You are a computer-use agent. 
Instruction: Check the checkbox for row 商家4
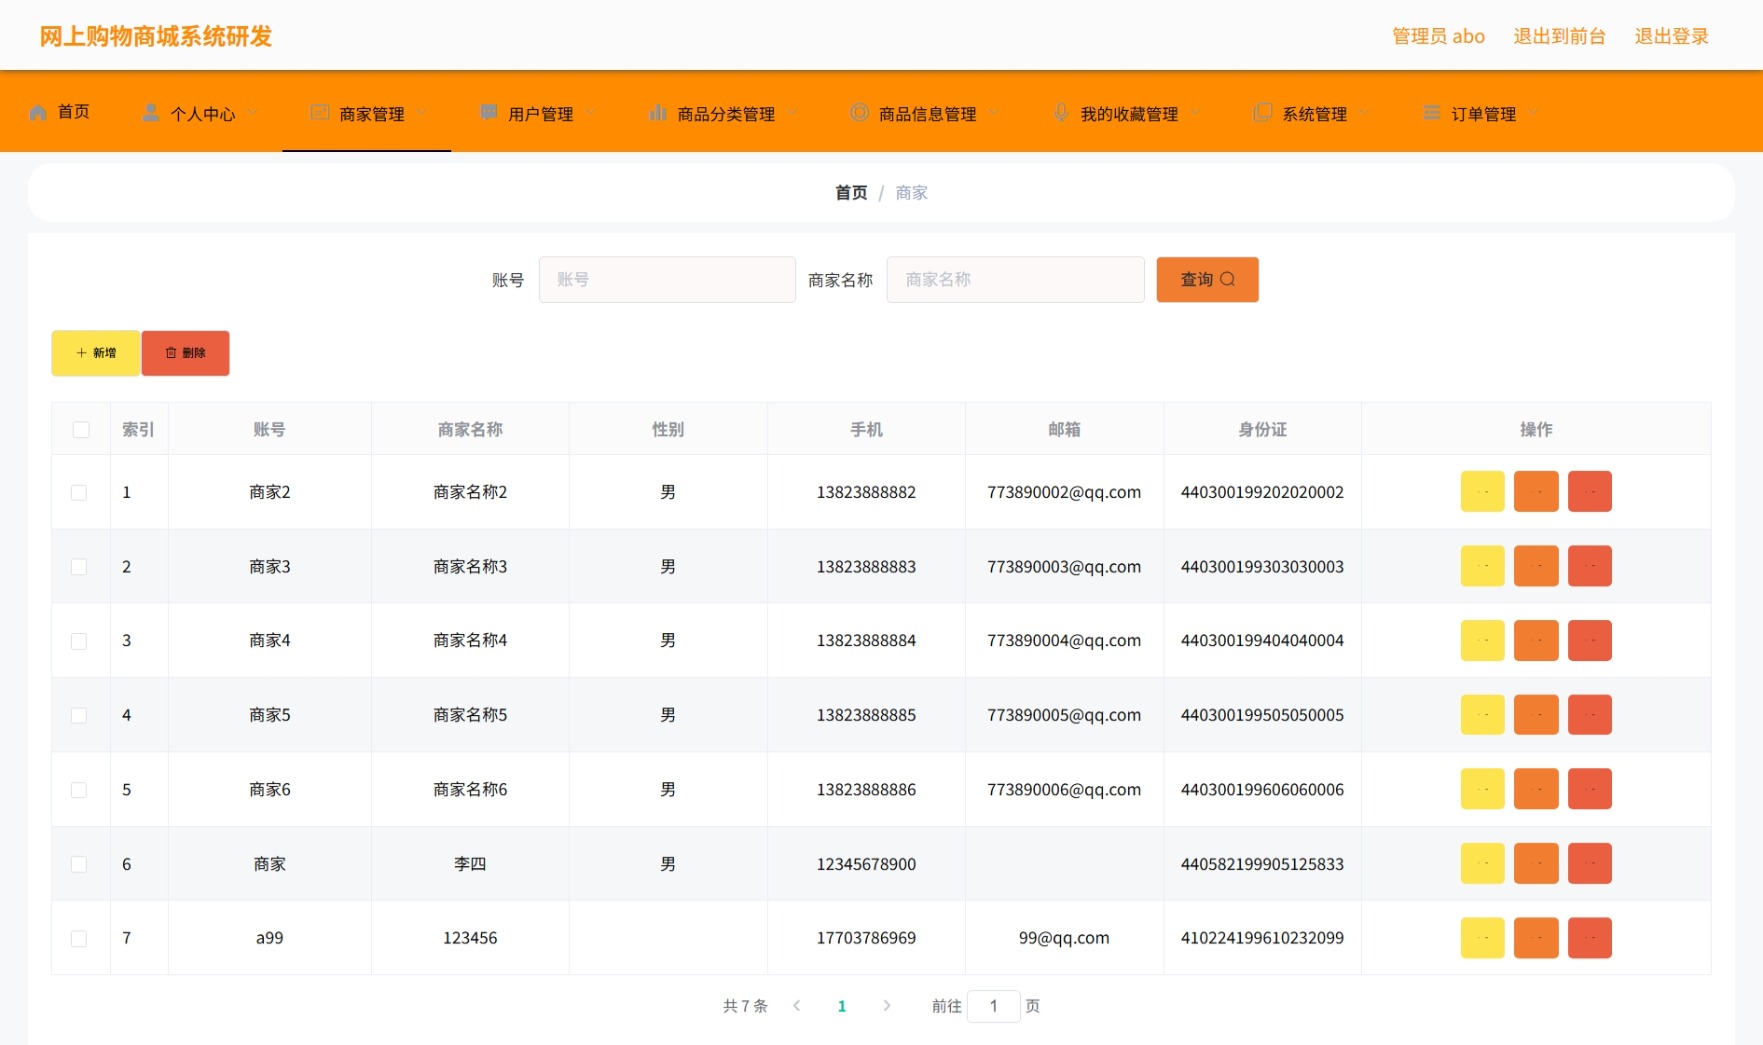(x=79, y=641)
